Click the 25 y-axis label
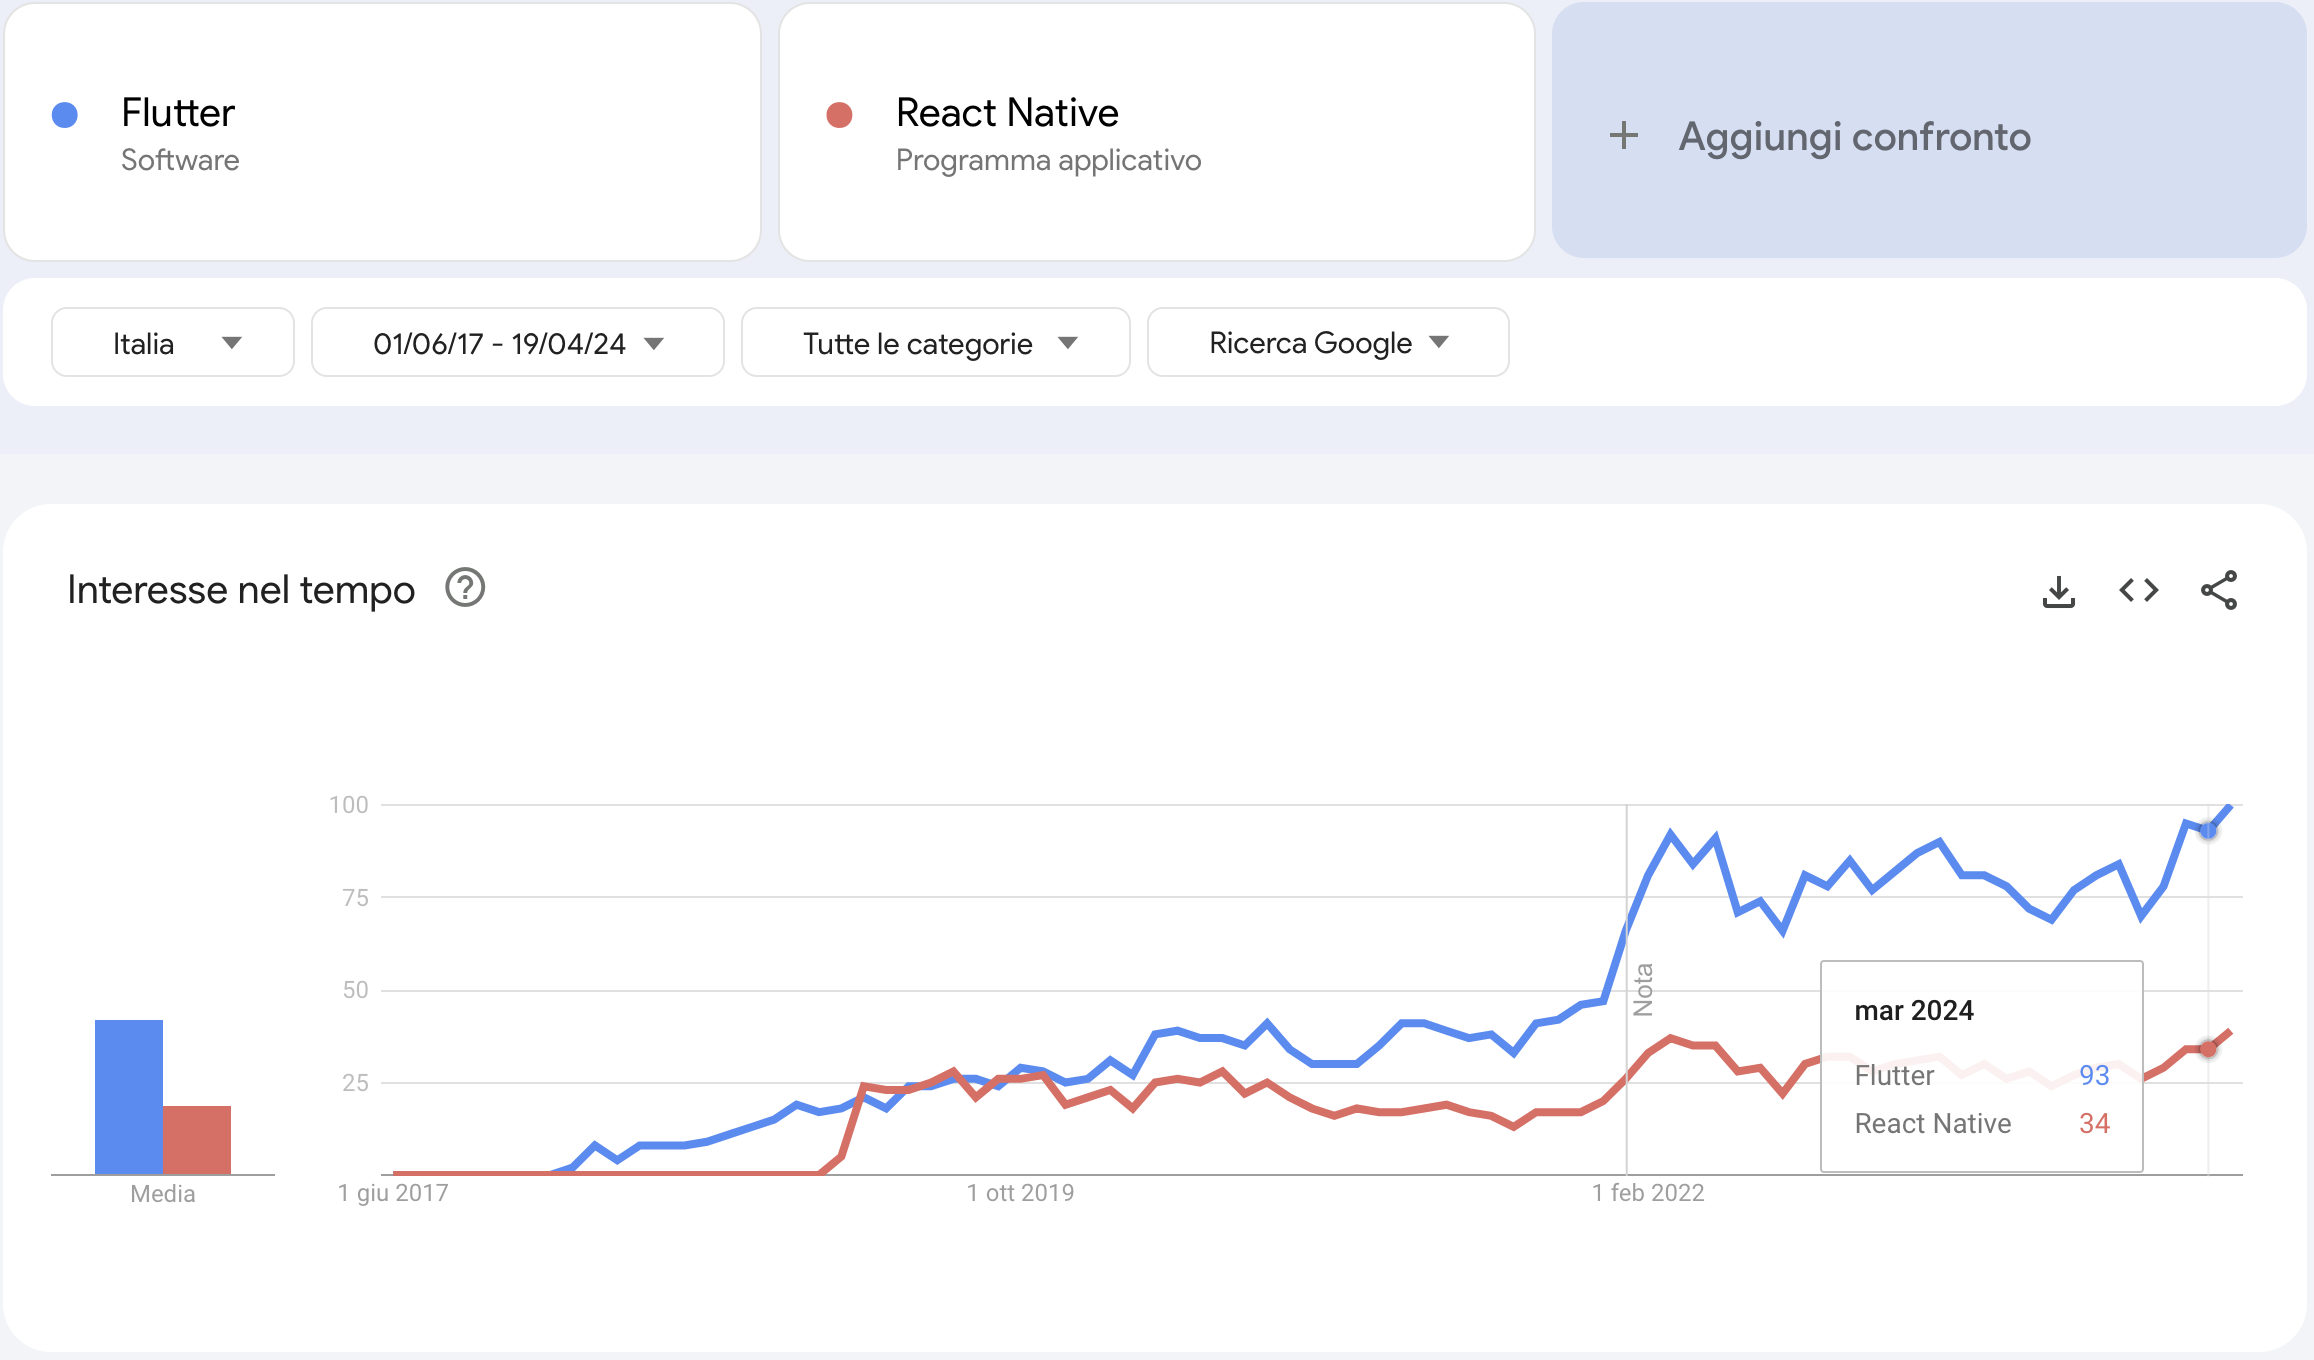Viewport: 2314px width, 1360px height. pos(355,1083)
